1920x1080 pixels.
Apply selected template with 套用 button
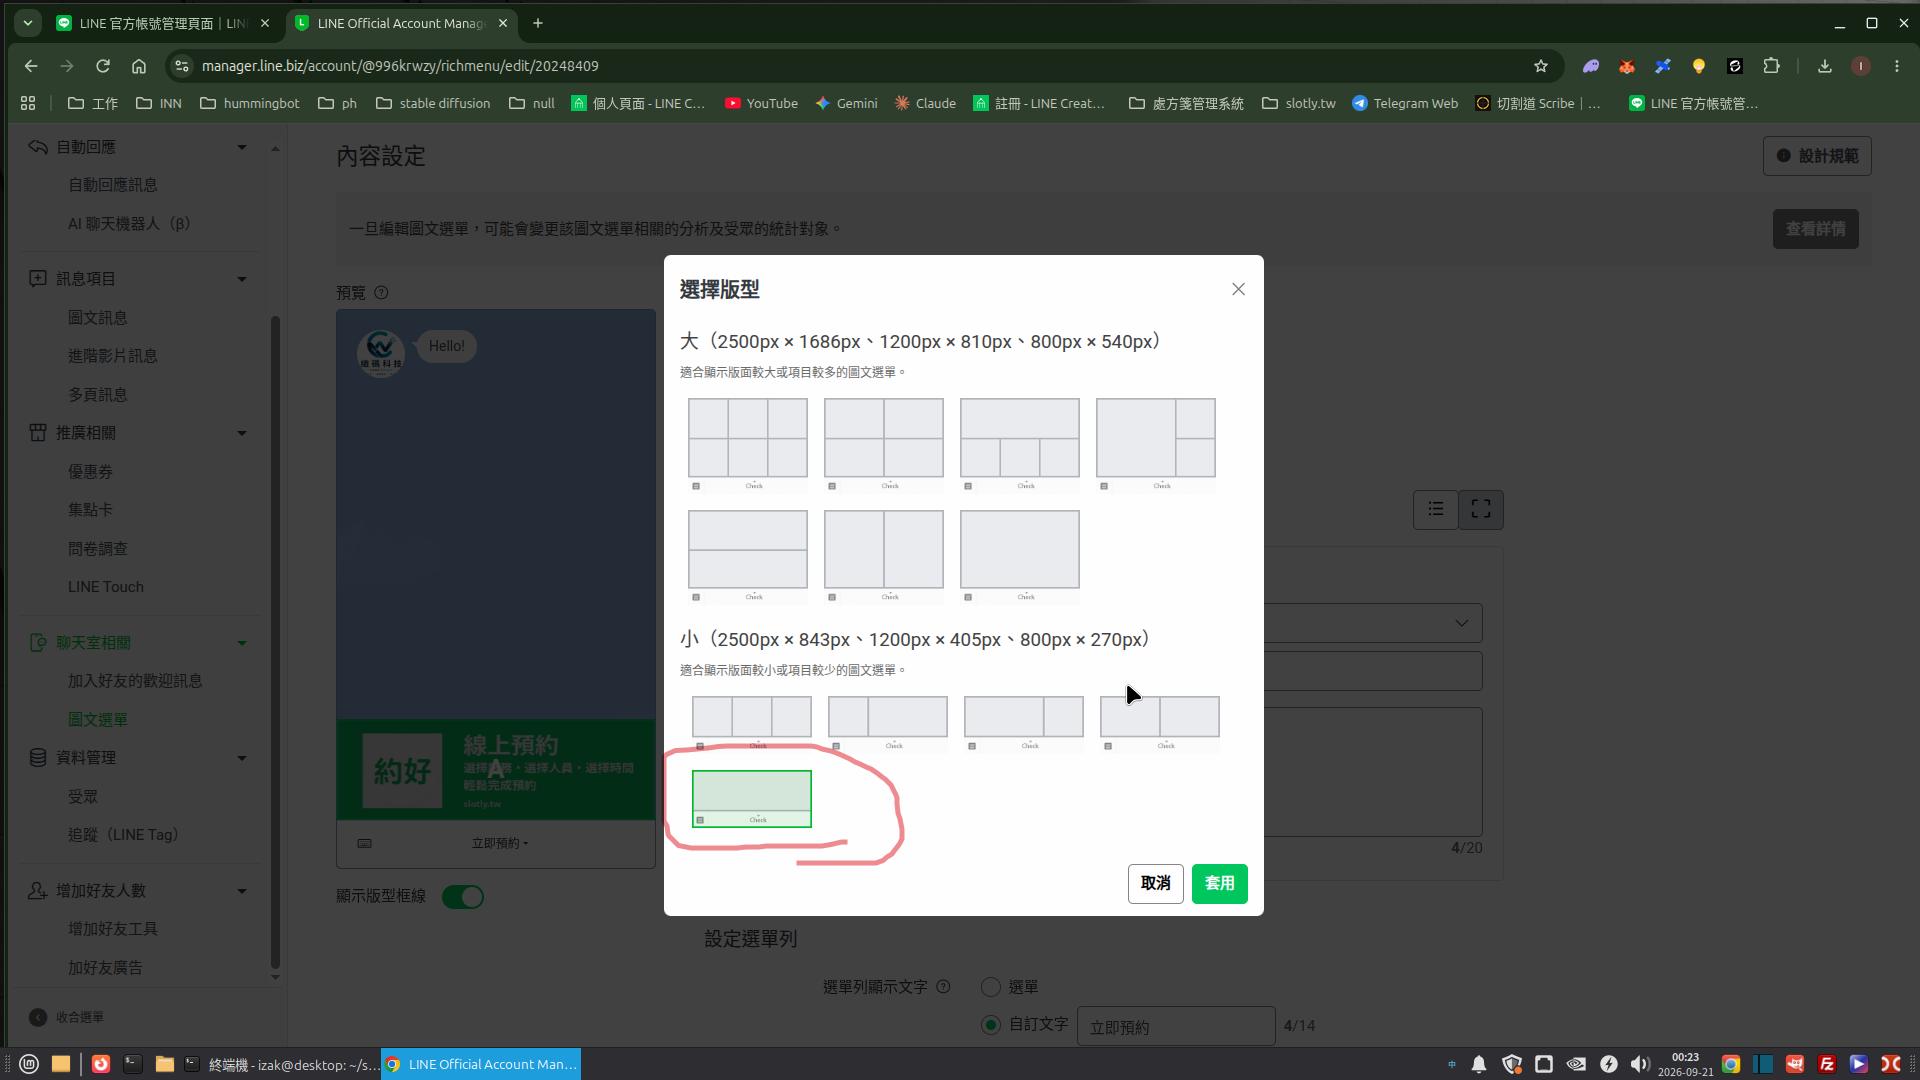1219,884
